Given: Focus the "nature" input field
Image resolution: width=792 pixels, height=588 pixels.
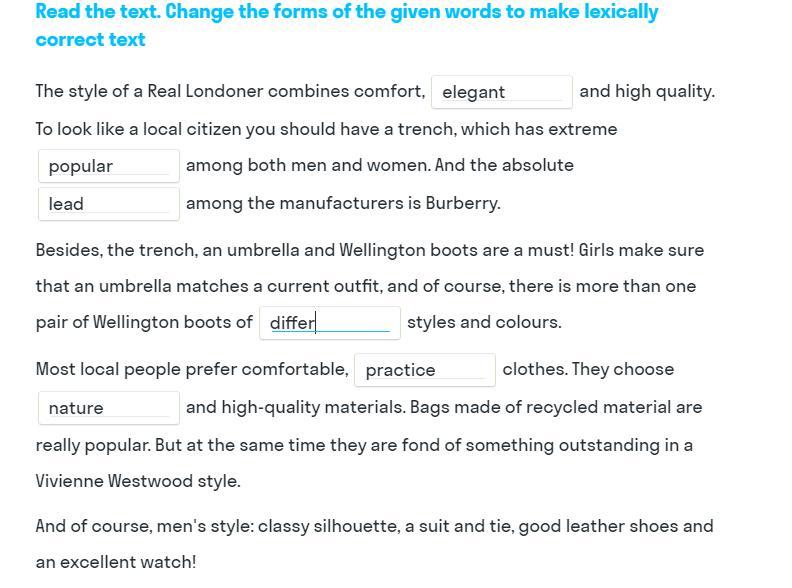Looking at the screenshot, I should pyautogui.click(x=108, y=408).
